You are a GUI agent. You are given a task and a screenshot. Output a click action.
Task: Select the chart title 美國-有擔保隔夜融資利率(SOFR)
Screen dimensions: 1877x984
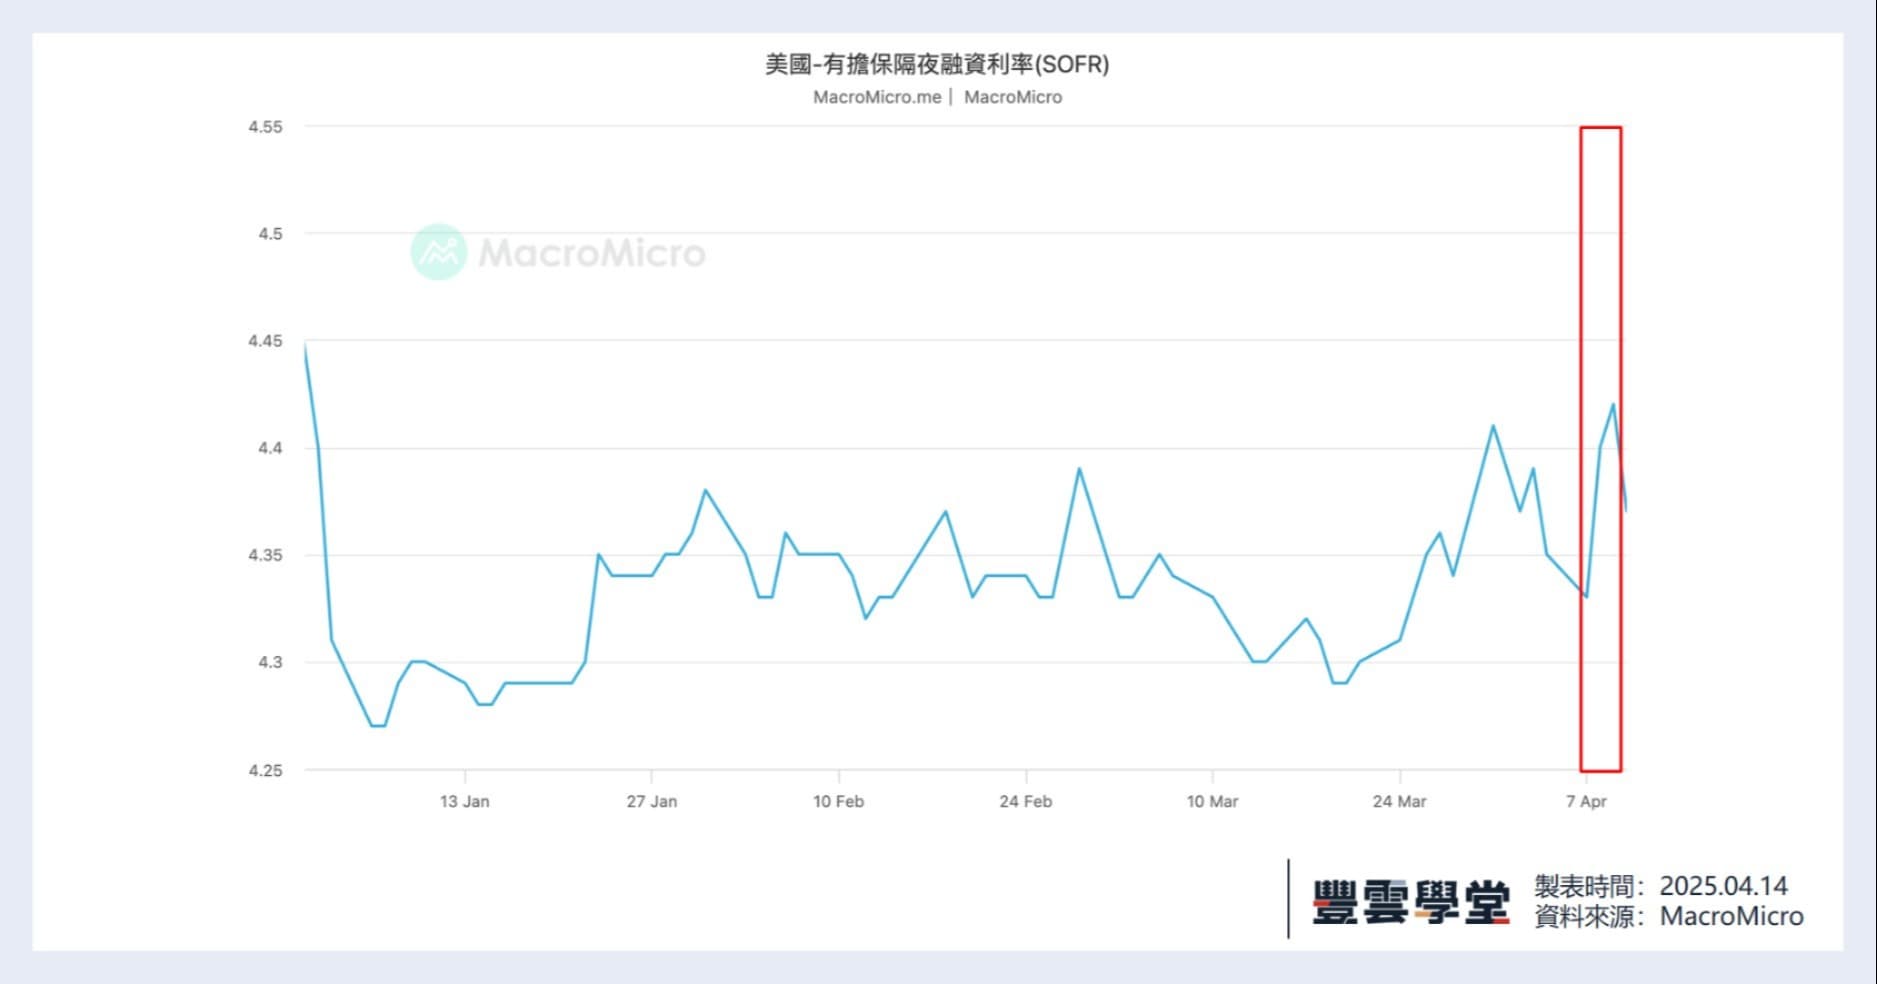pos(937,65)
